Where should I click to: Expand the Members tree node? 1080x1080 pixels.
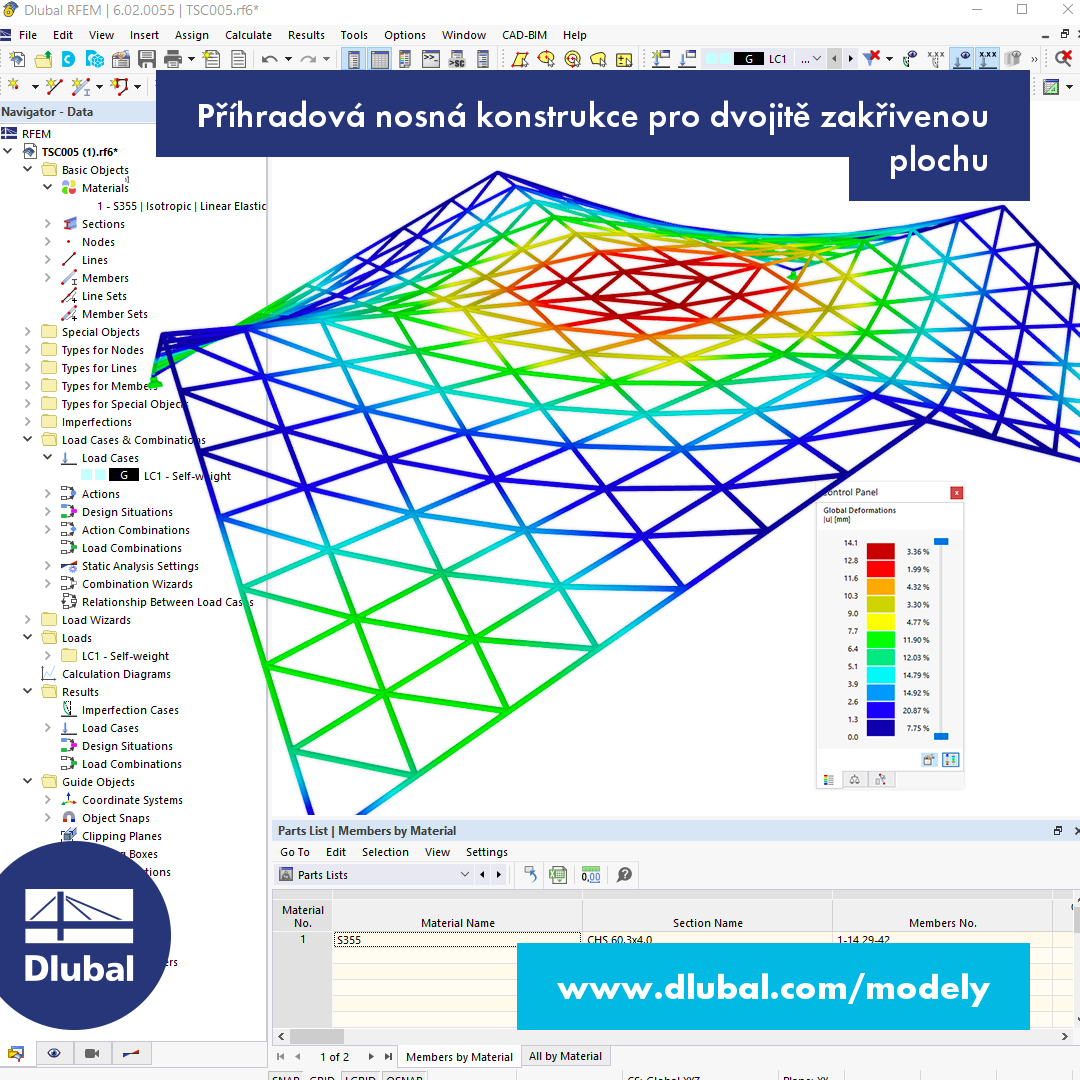(x=48, y=278)
